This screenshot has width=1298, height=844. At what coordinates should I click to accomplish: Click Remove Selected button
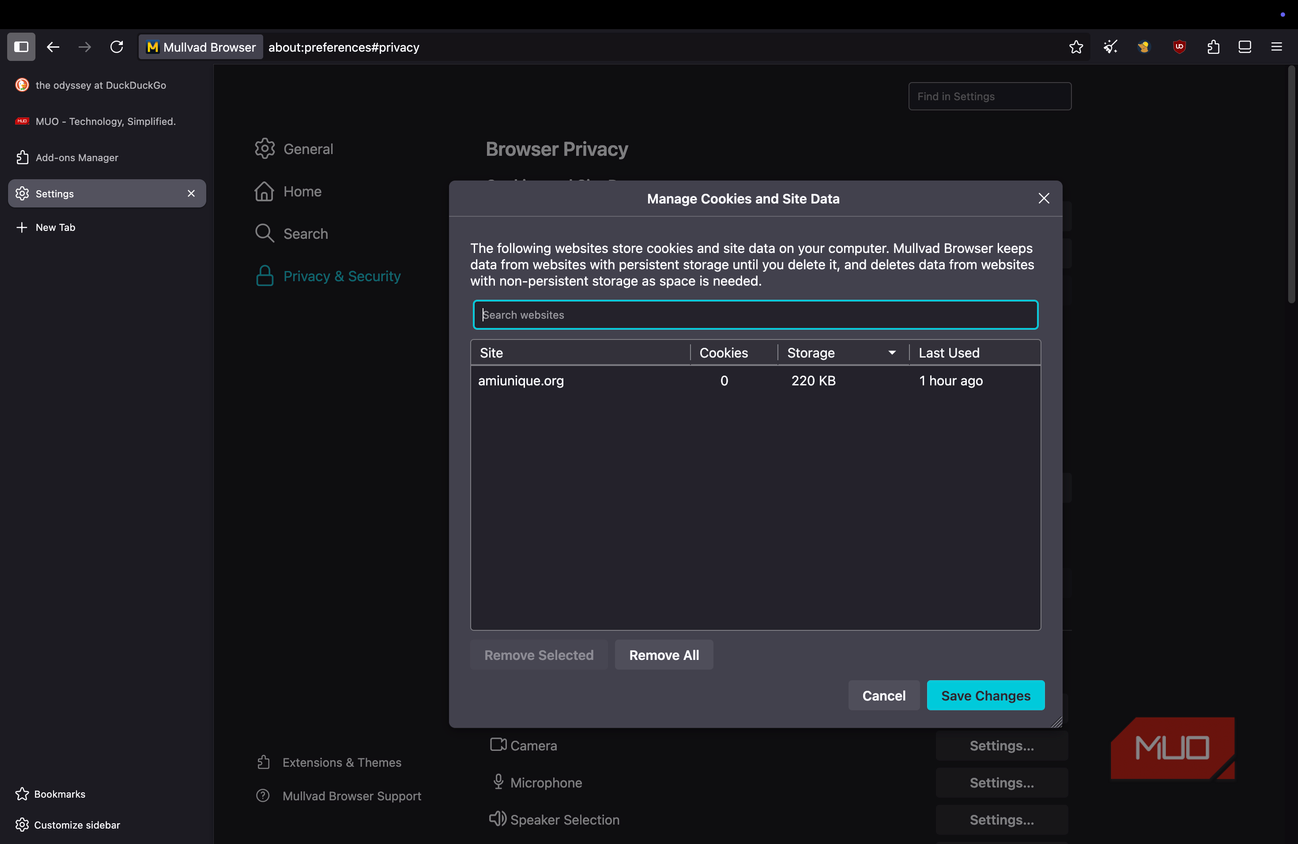click(x=539, y=655)
